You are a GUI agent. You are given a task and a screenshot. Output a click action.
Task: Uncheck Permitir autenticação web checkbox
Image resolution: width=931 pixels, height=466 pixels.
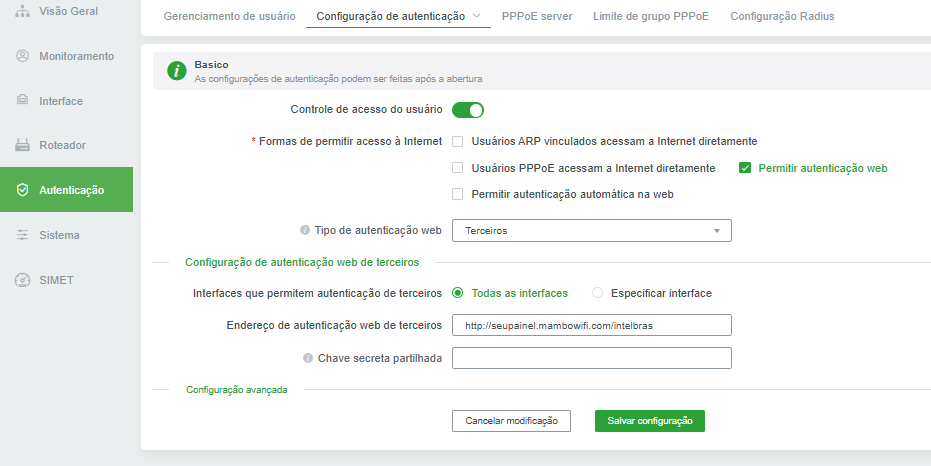pyautogui.click(x=745, y=168)
